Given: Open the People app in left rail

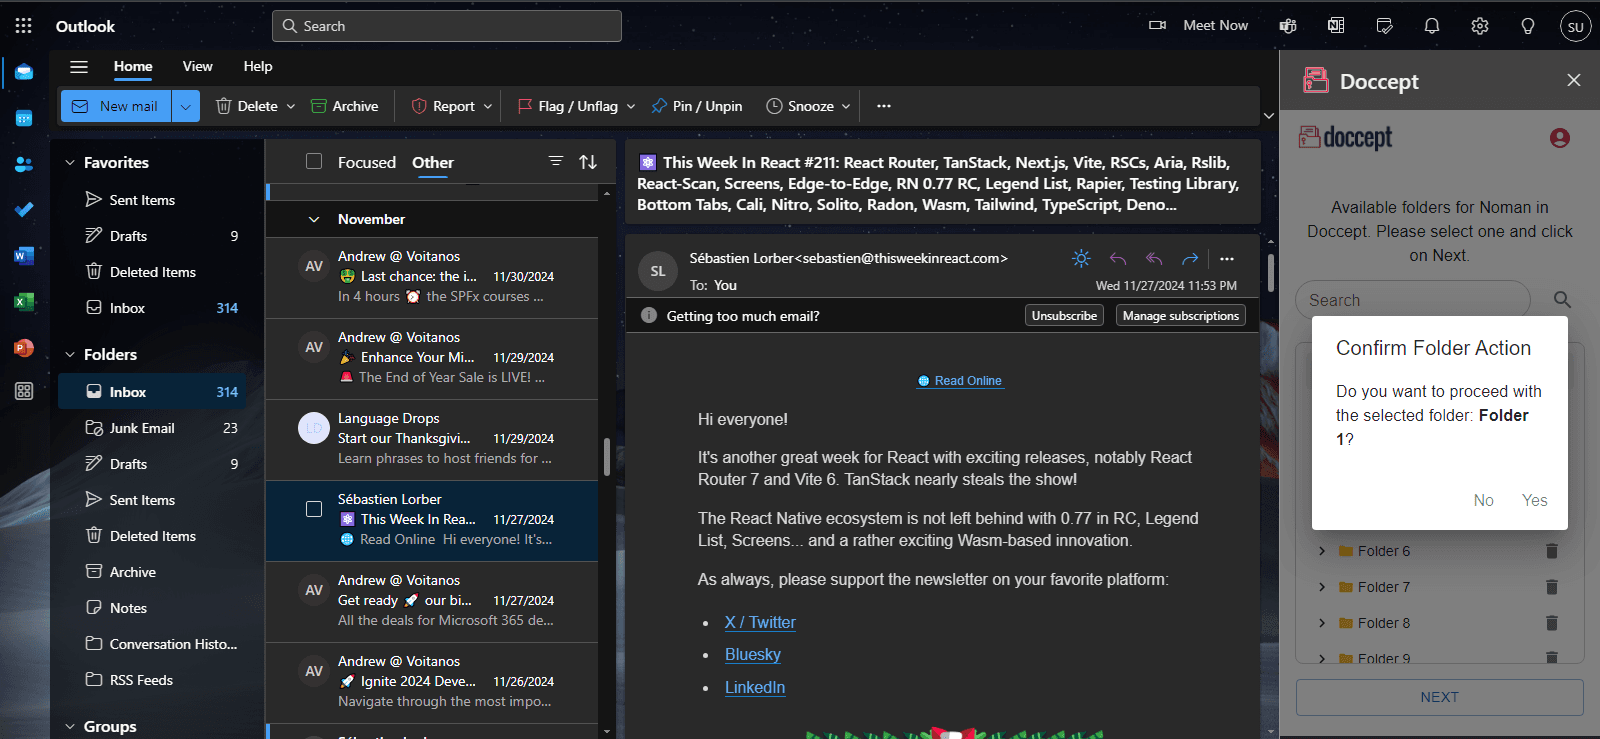Looking at the screenshot, I should point(24,164).
